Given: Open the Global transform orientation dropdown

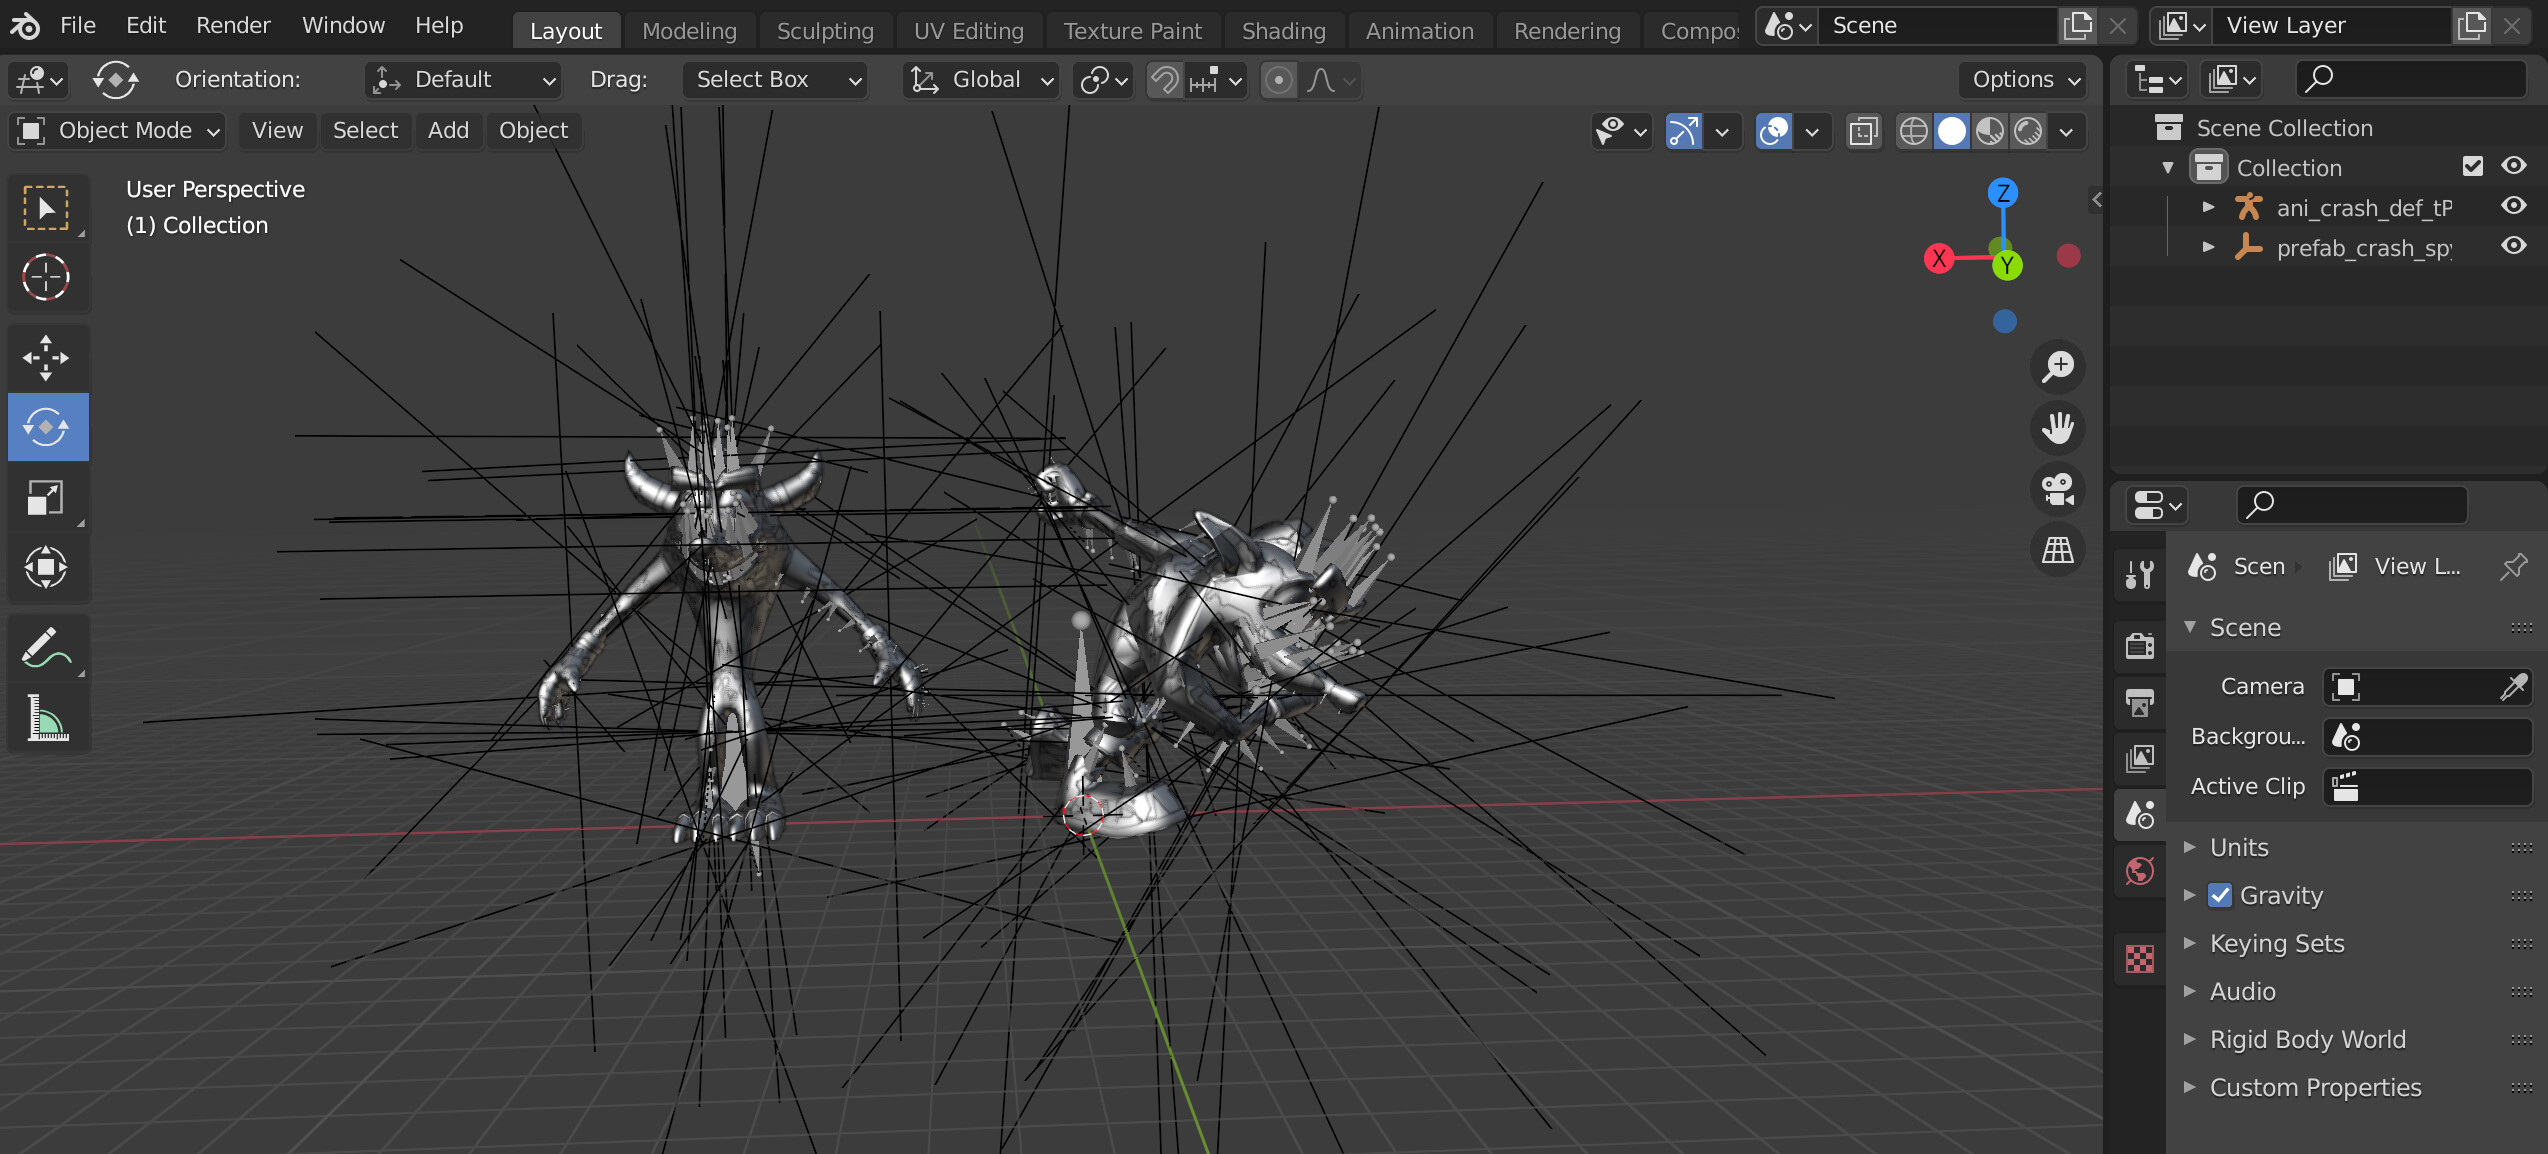Looking at the screenshot, I should click(x=980, y=80).
